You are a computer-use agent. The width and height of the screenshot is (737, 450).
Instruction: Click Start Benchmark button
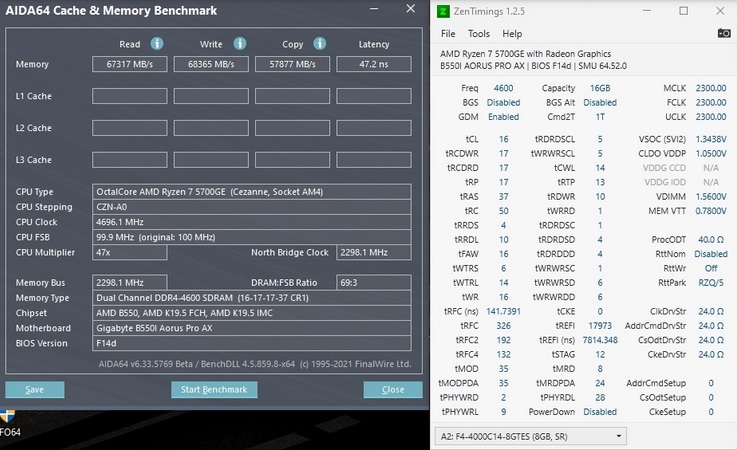pyautogui.click(x=214, y=389)
